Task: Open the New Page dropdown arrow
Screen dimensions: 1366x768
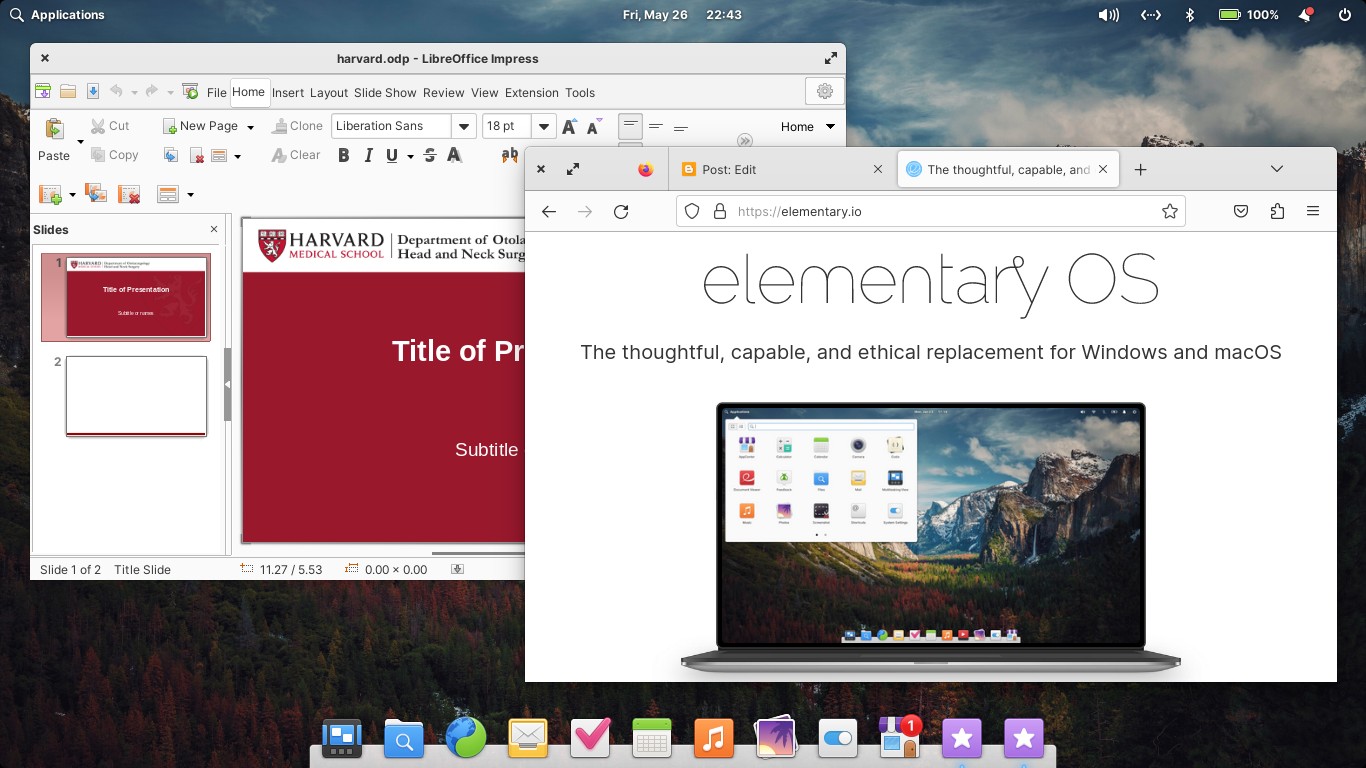Action: pyautogui.click(x=250, y=127)
